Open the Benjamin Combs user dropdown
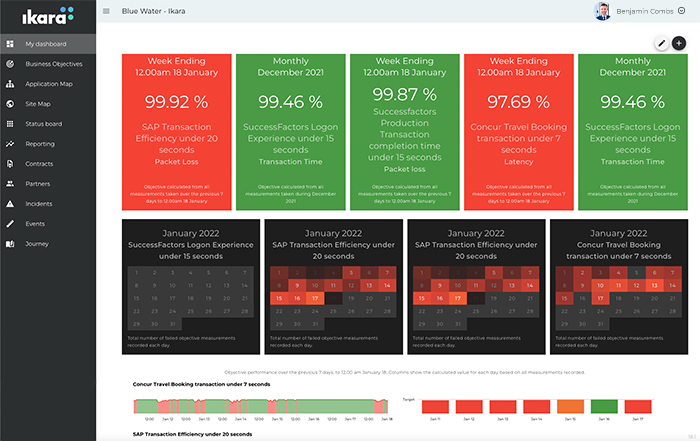 681,11
